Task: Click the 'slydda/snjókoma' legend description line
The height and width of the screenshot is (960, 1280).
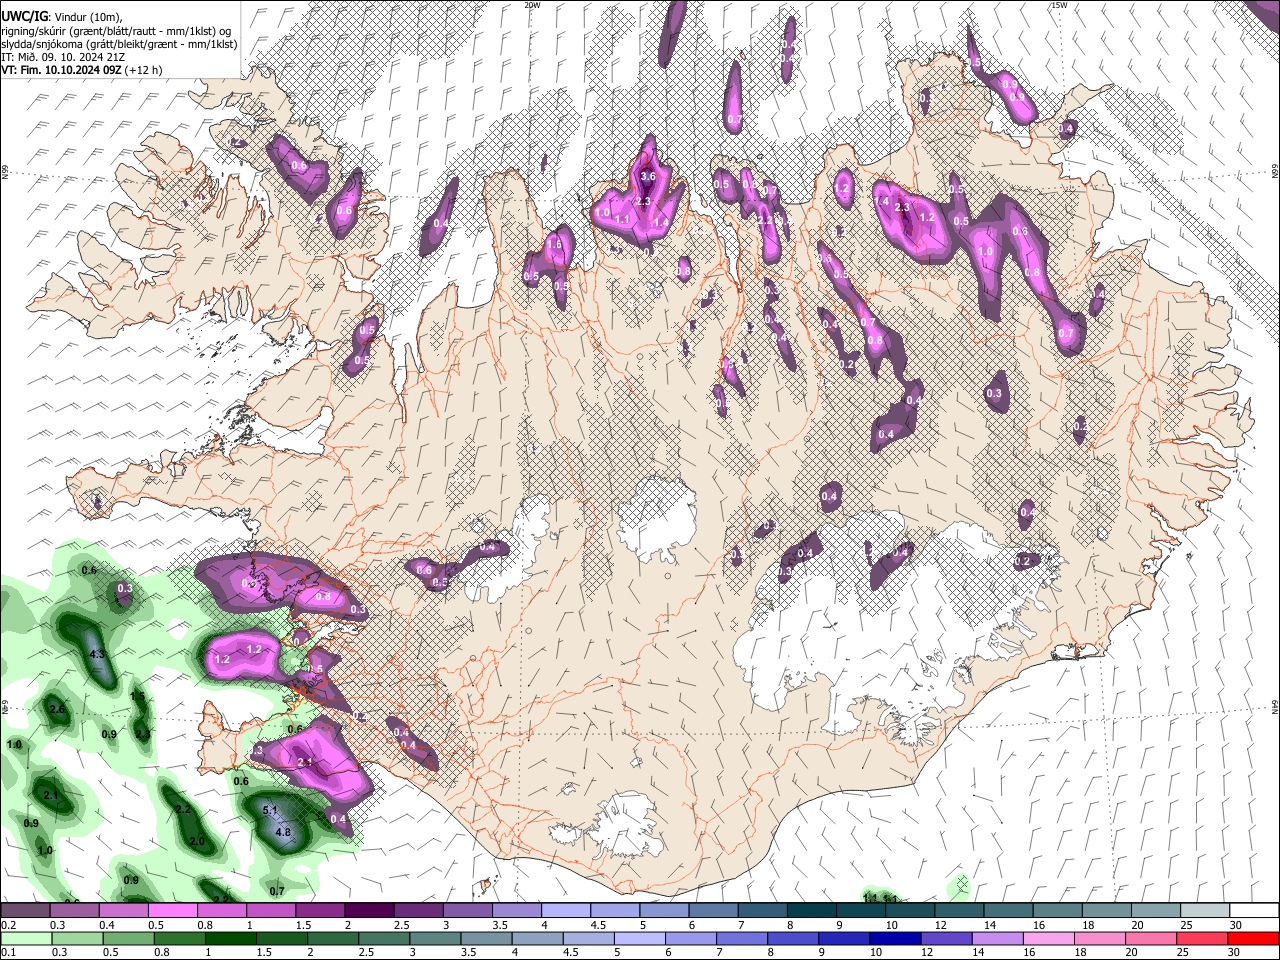Action: (119, 44)
